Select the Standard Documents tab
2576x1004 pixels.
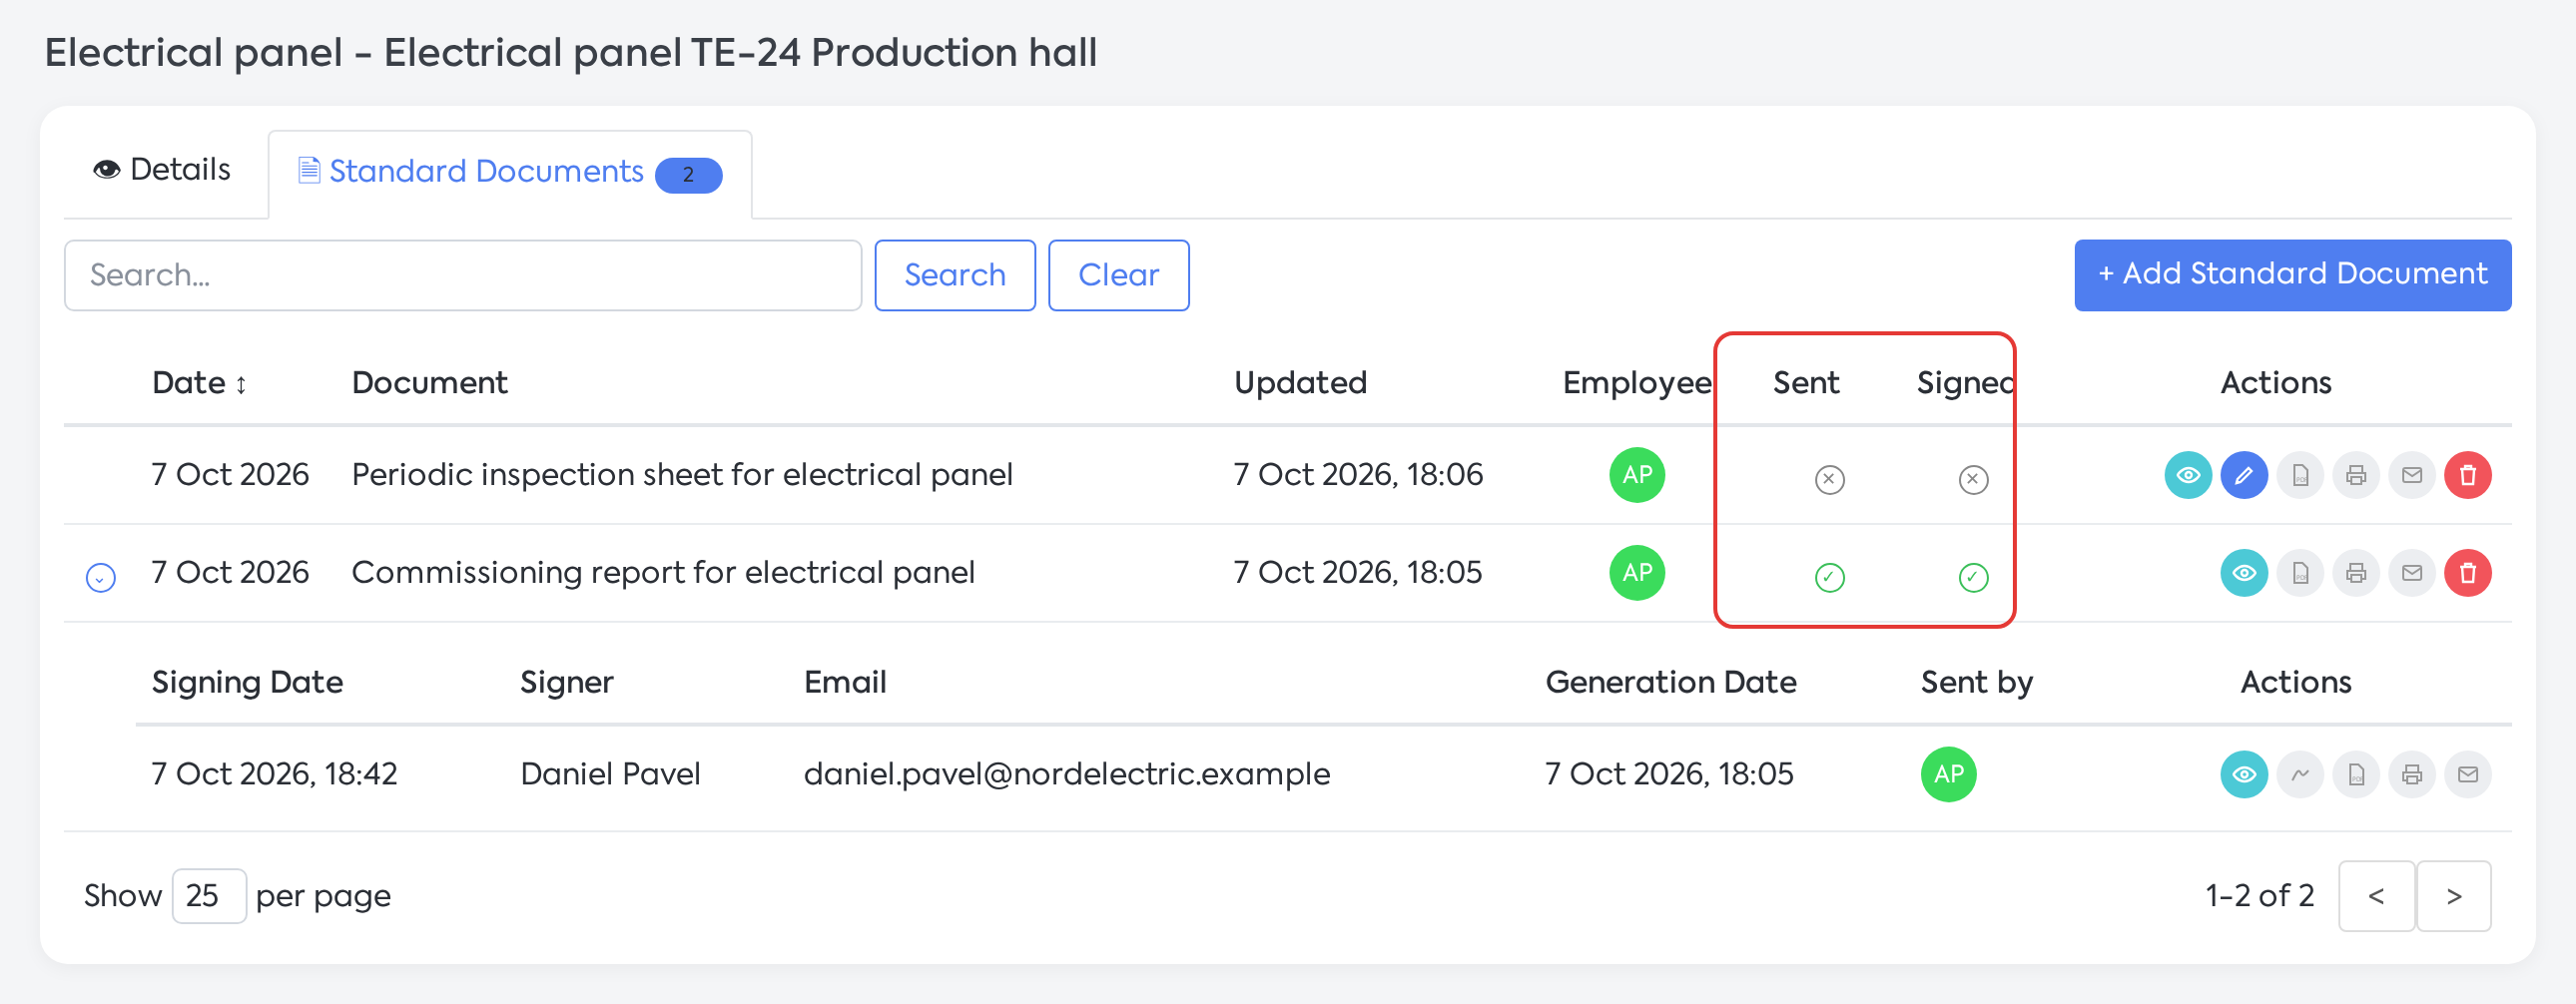click(510, 173)
